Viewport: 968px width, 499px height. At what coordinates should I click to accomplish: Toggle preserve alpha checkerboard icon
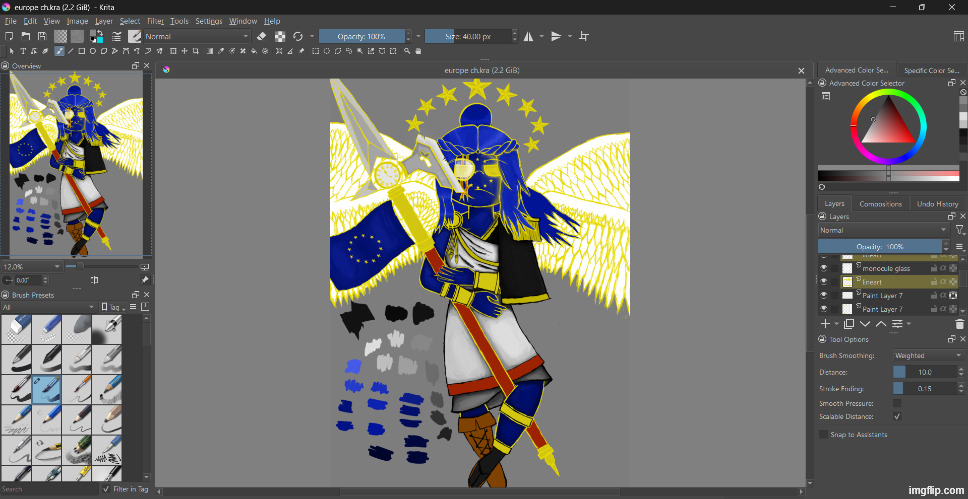(x=280, y=36)
